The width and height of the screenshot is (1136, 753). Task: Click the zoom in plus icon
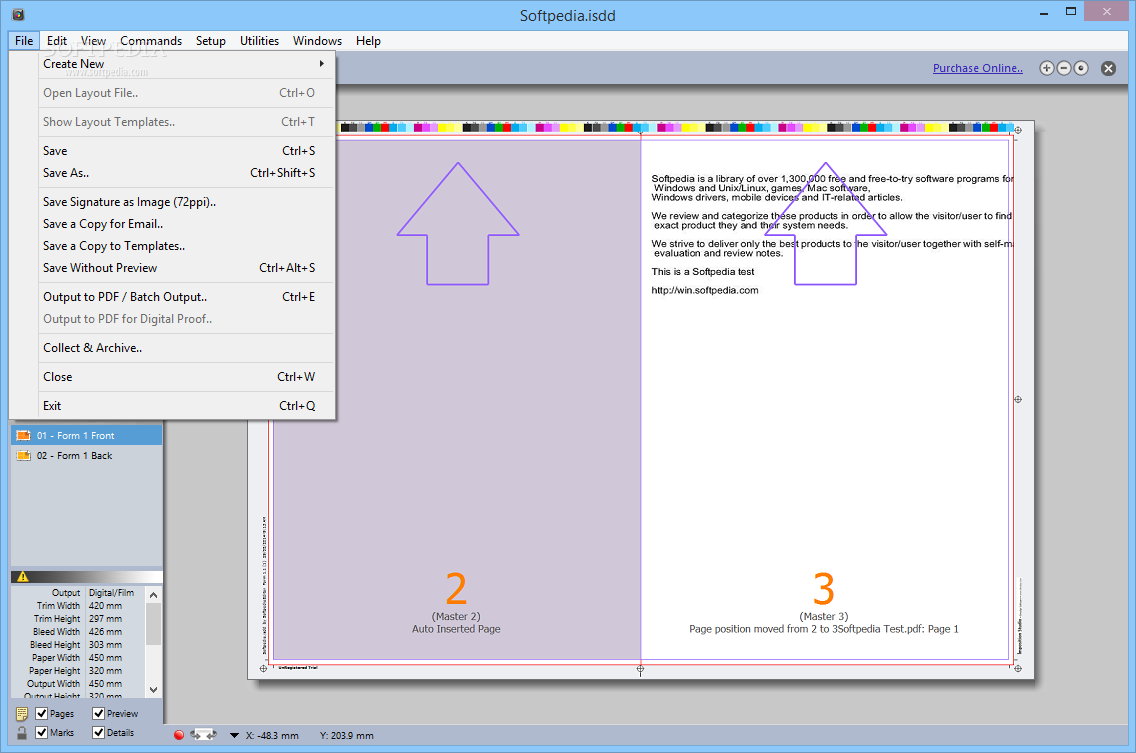1046,68
